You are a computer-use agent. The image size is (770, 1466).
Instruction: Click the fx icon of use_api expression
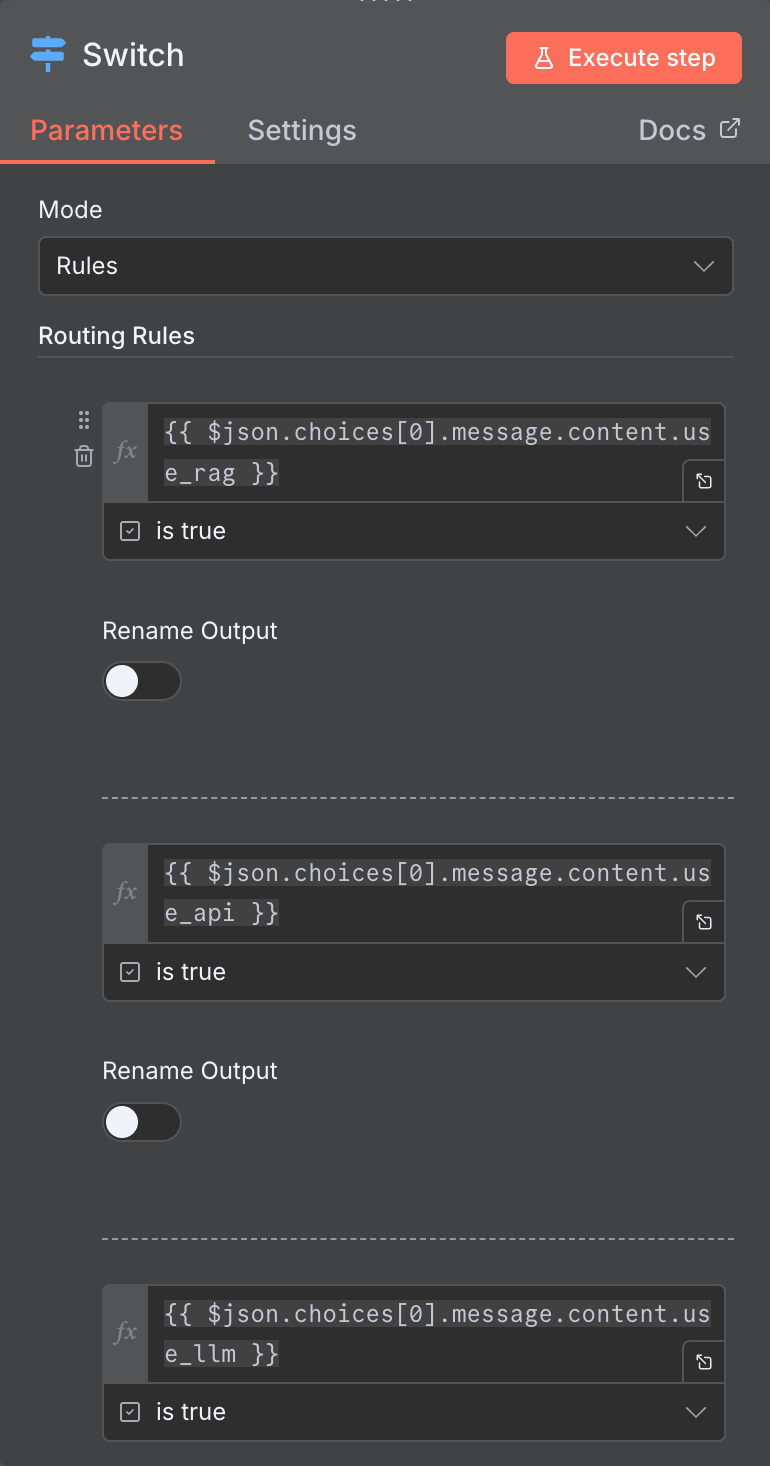click(126, 892)
